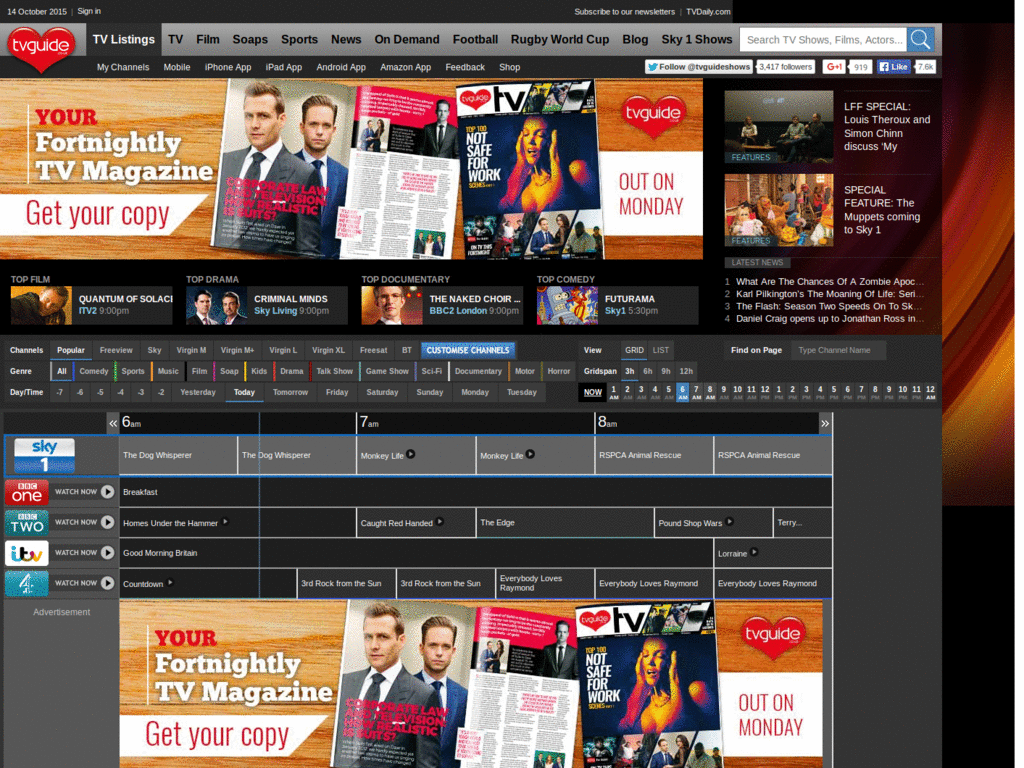Select the Virgin XL channels tab
Viewport: 1024px width, 768px height.
328,350
